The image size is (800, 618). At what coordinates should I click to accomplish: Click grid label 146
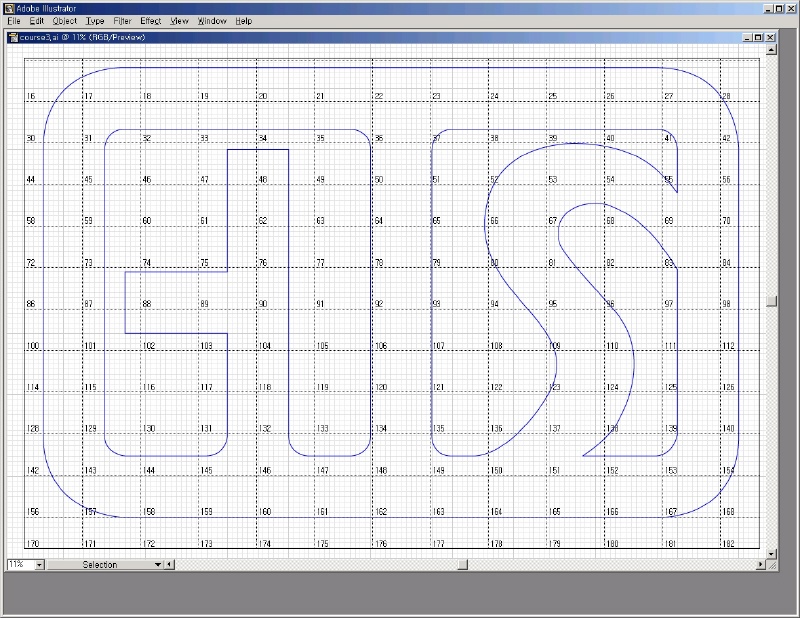tap(265, 471)
